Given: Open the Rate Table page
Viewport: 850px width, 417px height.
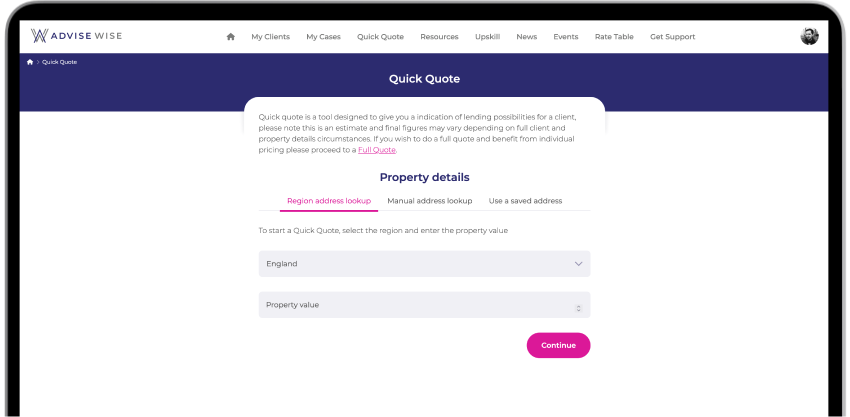Looking at the screenshot, I should click(614, 37).
